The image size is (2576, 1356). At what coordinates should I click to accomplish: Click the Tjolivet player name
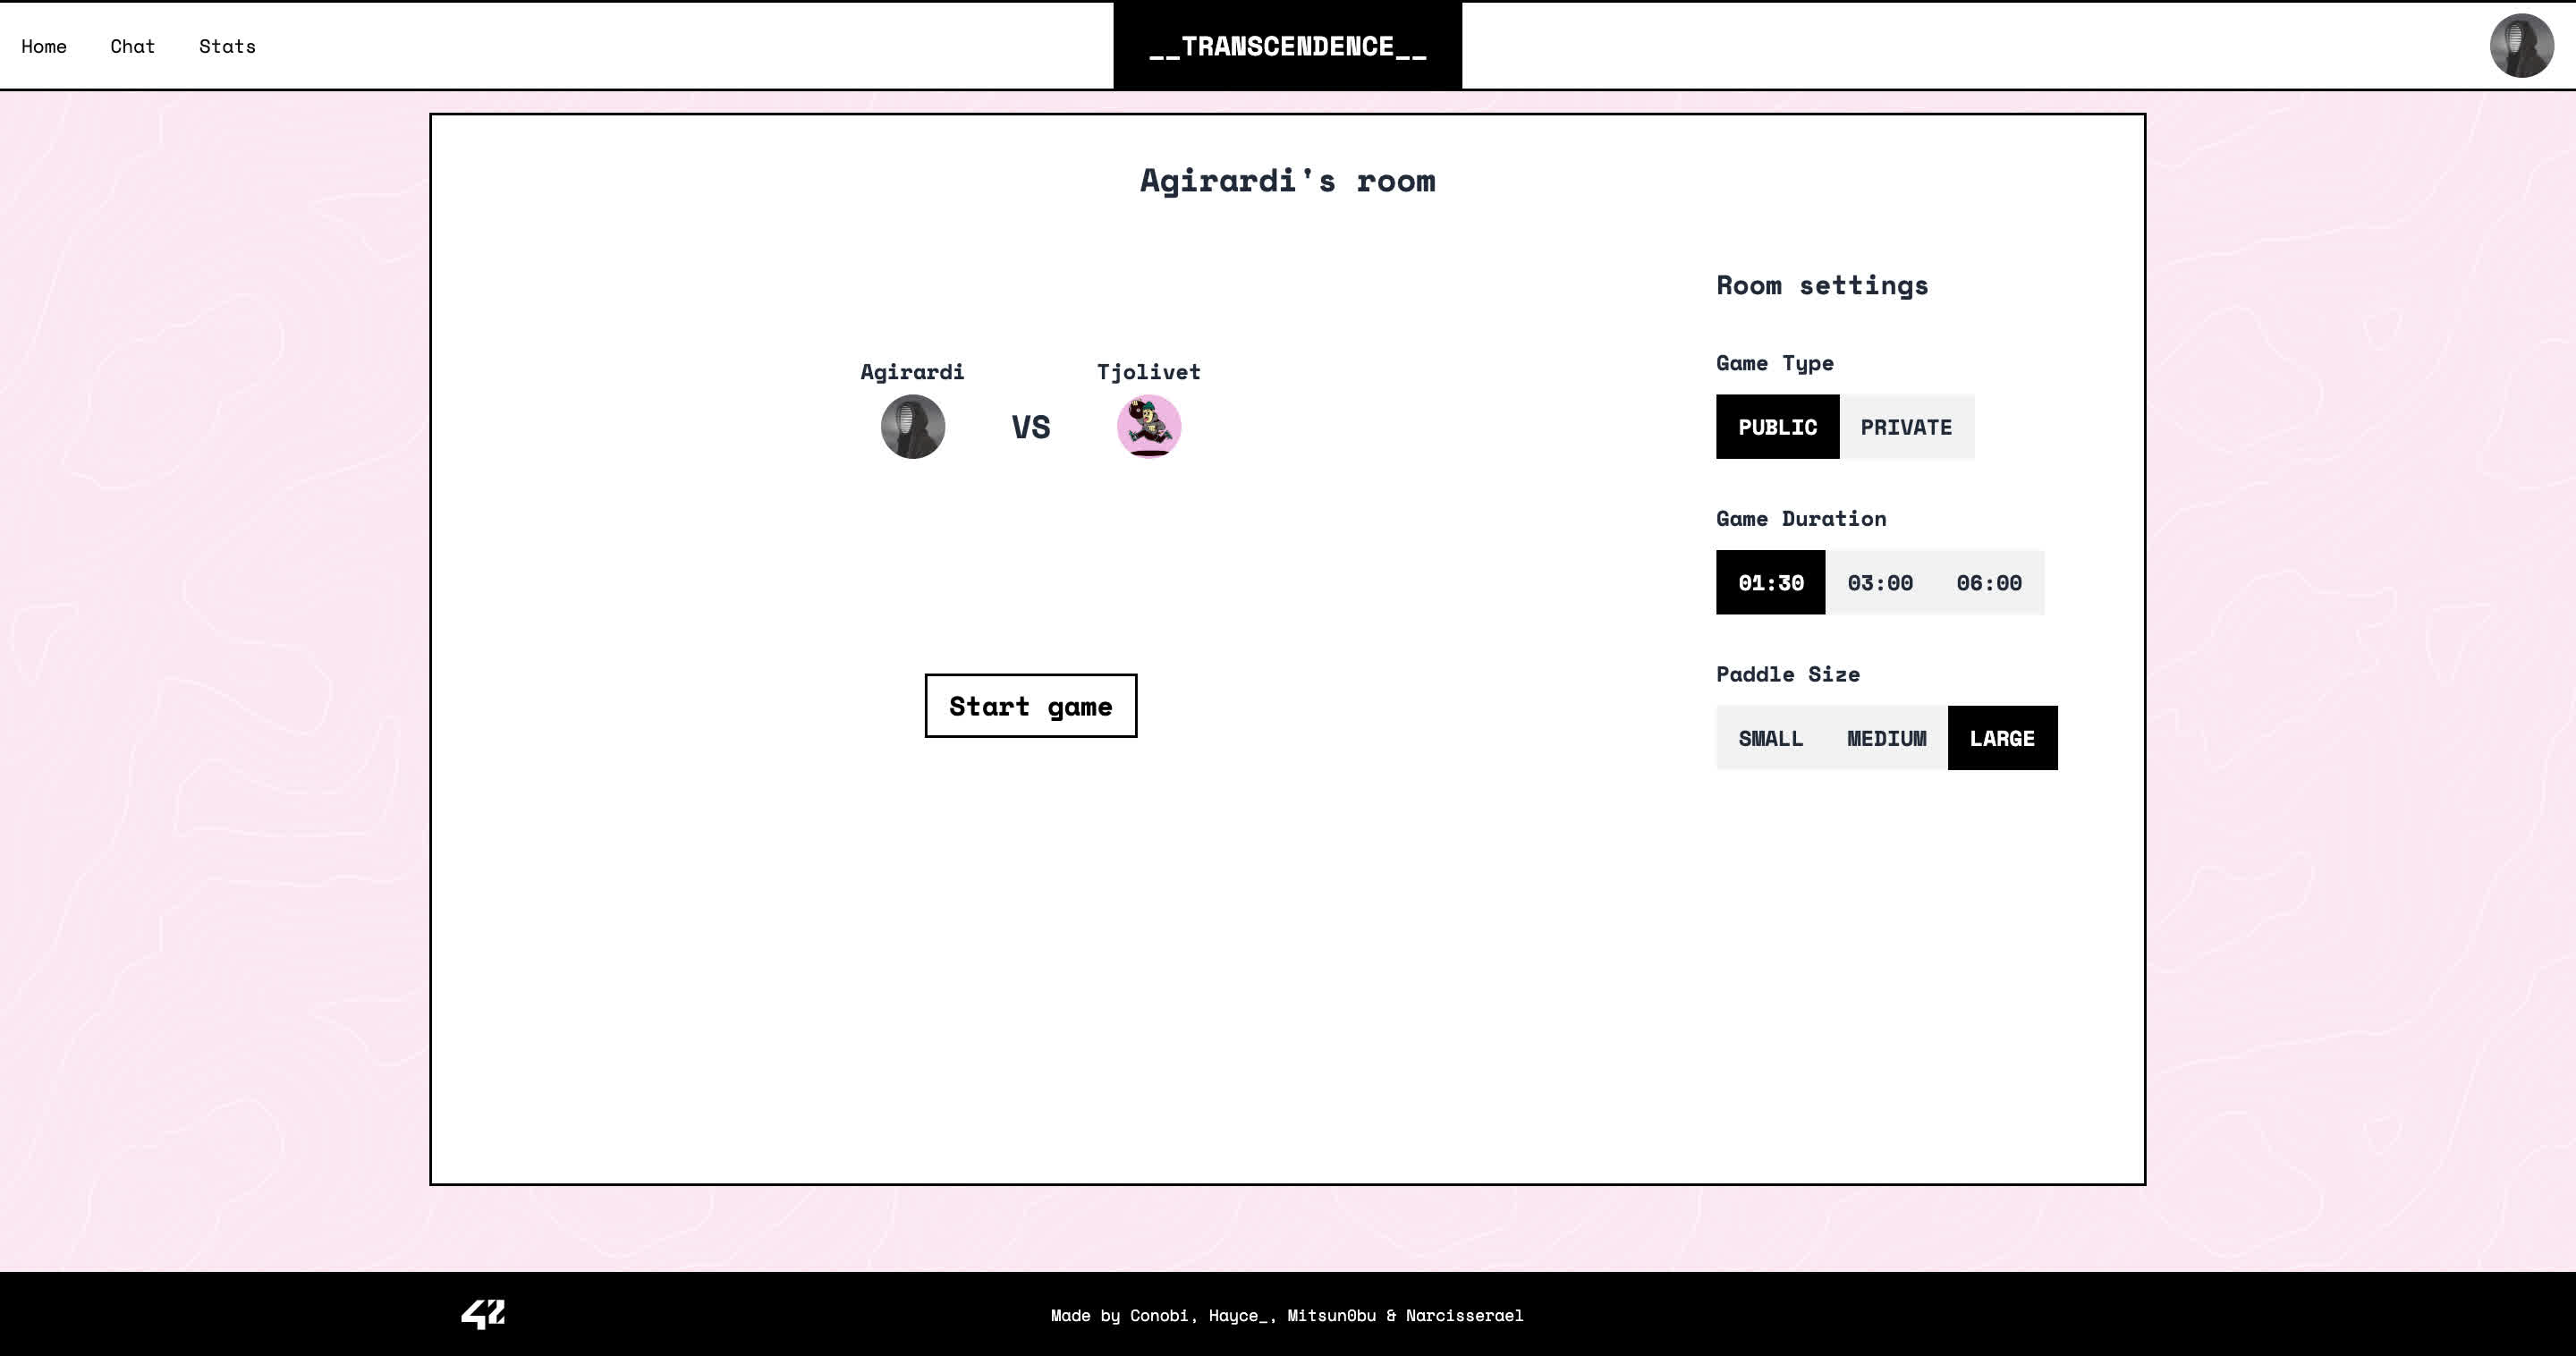[x=1148, y=372]
